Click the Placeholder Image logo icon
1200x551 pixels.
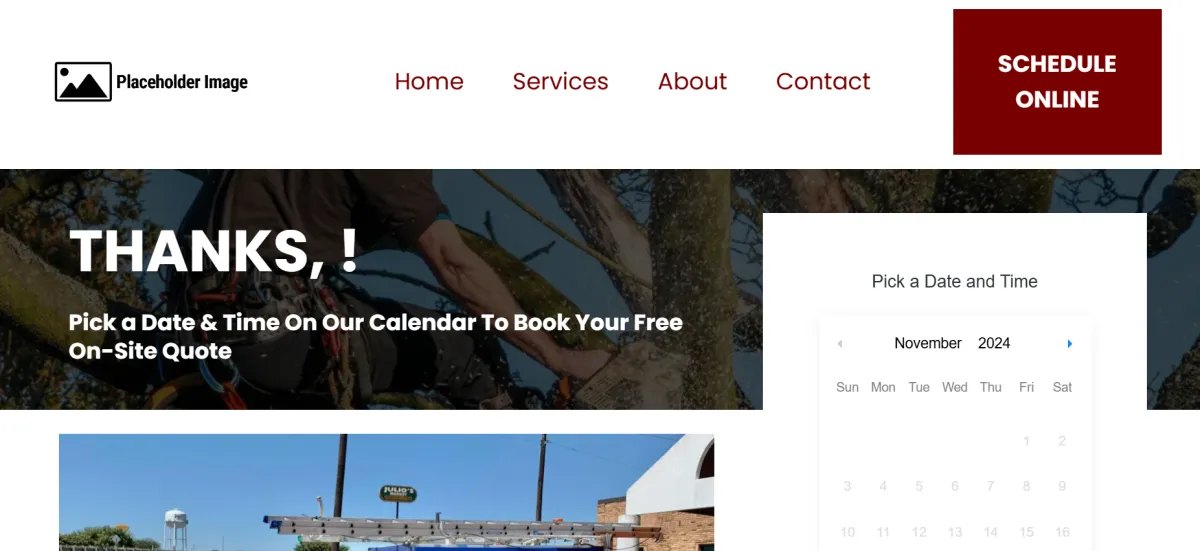(83, 82)
